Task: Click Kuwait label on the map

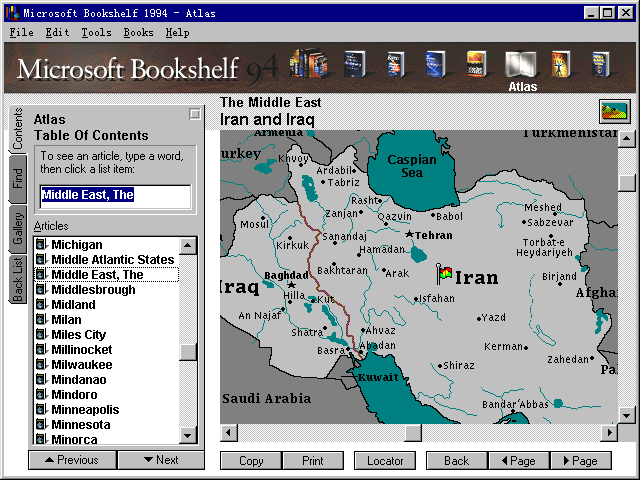Action: pos(378,377)
